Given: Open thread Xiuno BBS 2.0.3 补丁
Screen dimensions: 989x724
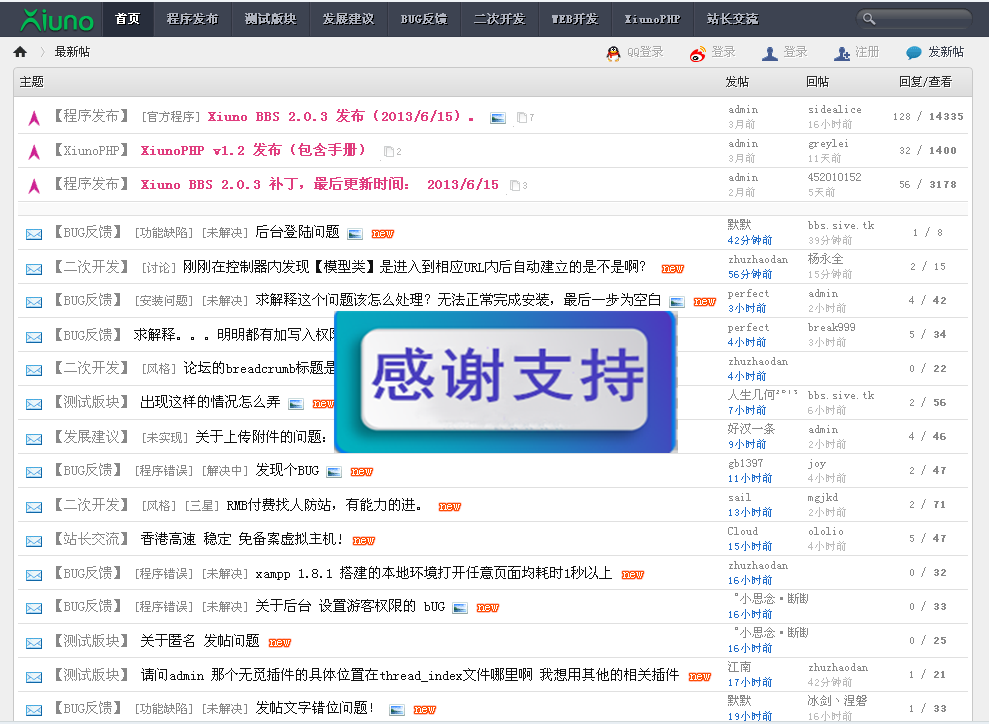Looking at the screenshot, I should [x=319, y=185].
